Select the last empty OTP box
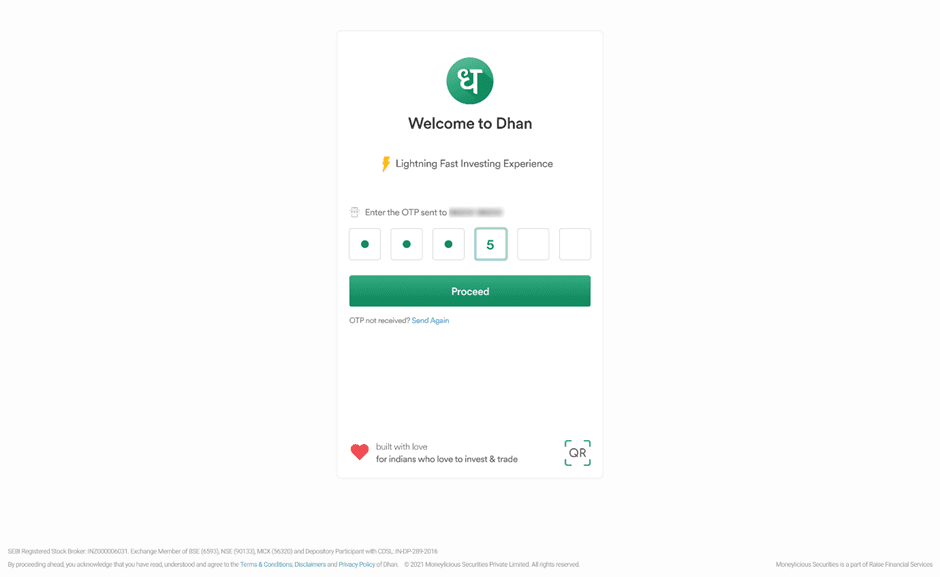 [x=575, y=244]
